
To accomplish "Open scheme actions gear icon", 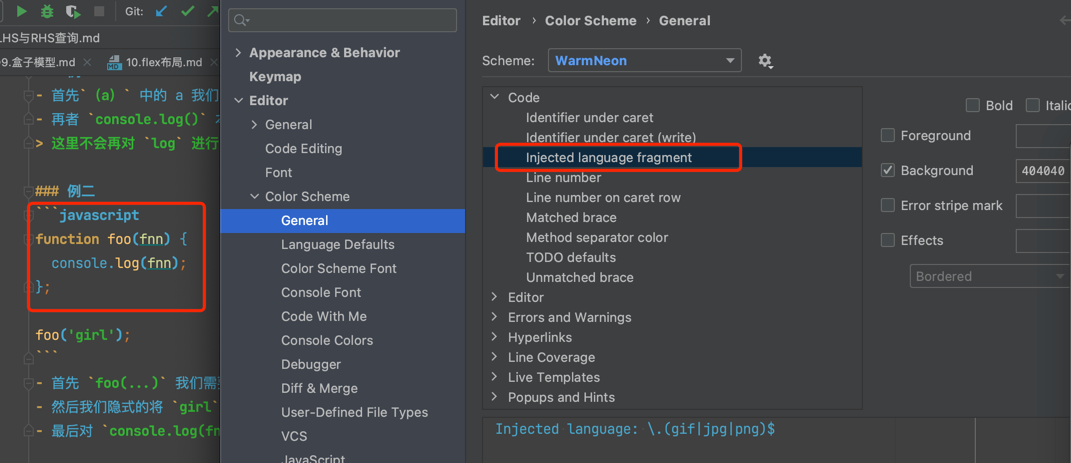I will 766,61.
